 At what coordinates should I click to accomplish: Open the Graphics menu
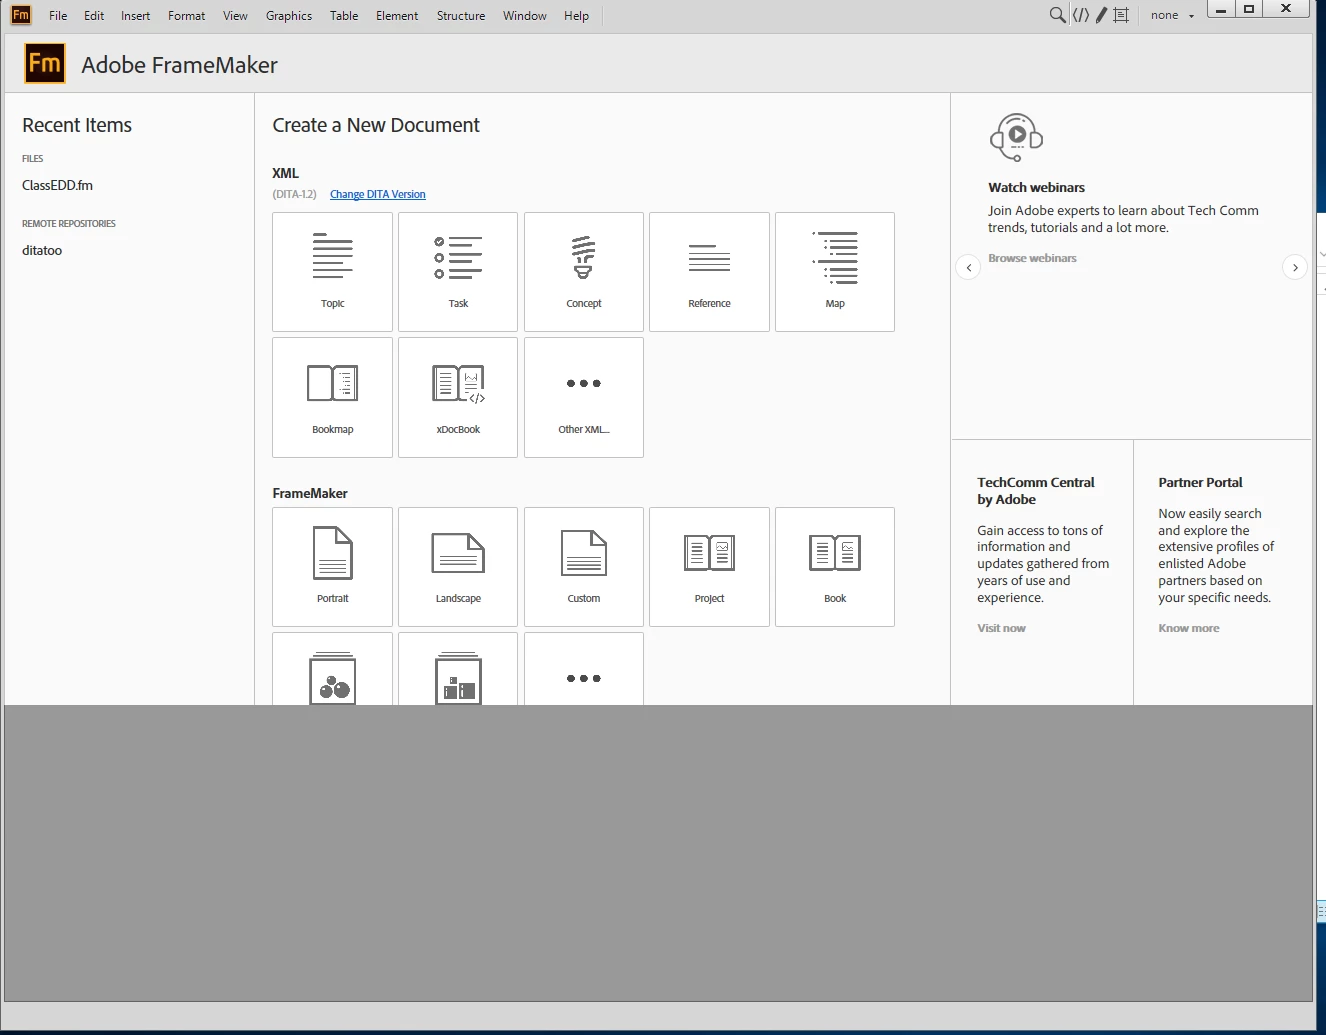pyautogui.click(x=289, y=15)
